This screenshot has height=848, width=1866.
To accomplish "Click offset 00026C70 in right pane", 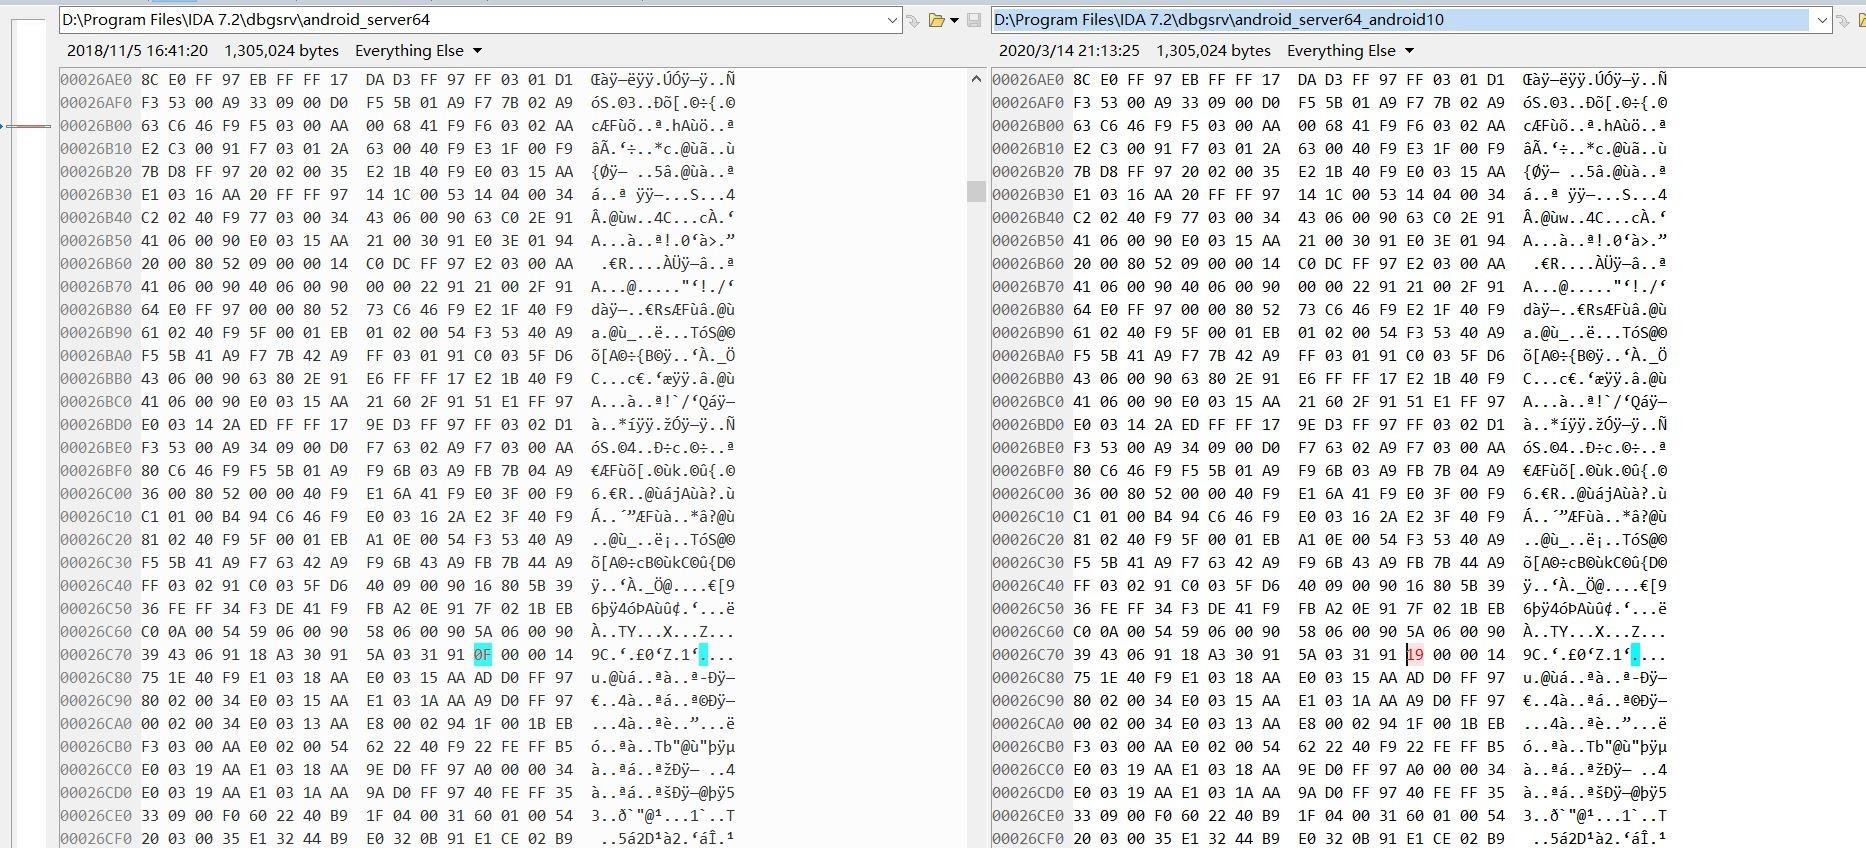I will [x=1028, y=655].
